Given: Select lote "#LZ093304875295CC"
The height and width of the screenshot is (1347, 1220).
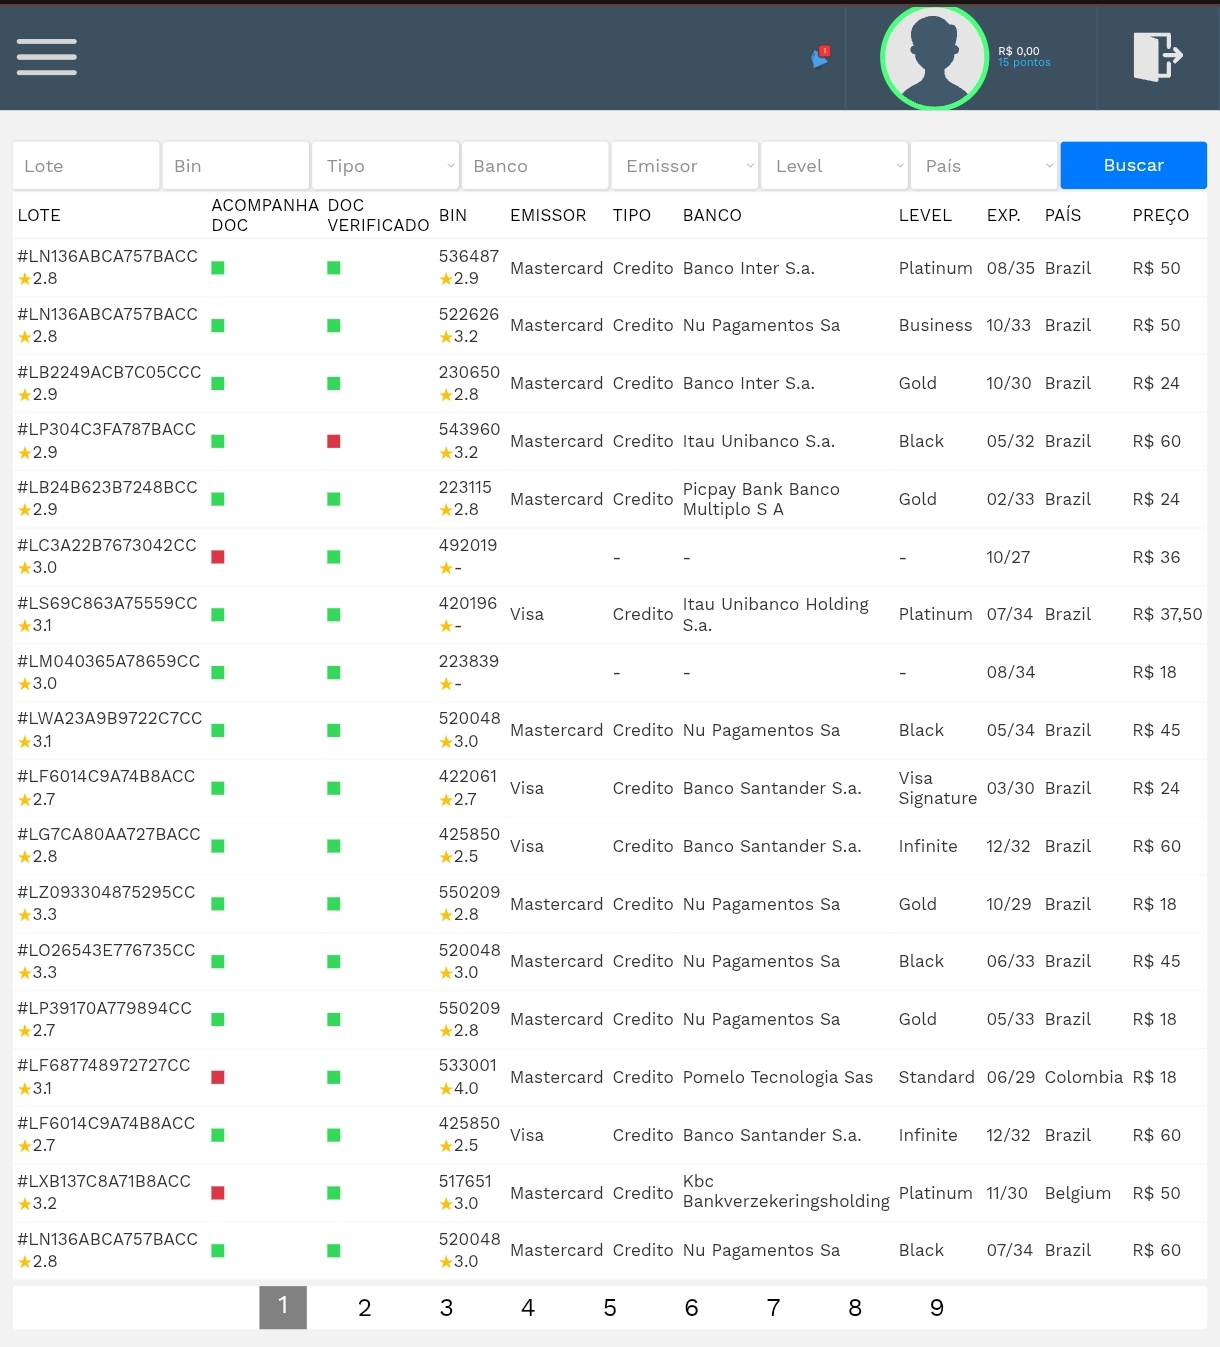Looking at the screenshot, I should (x=106, y=892).
